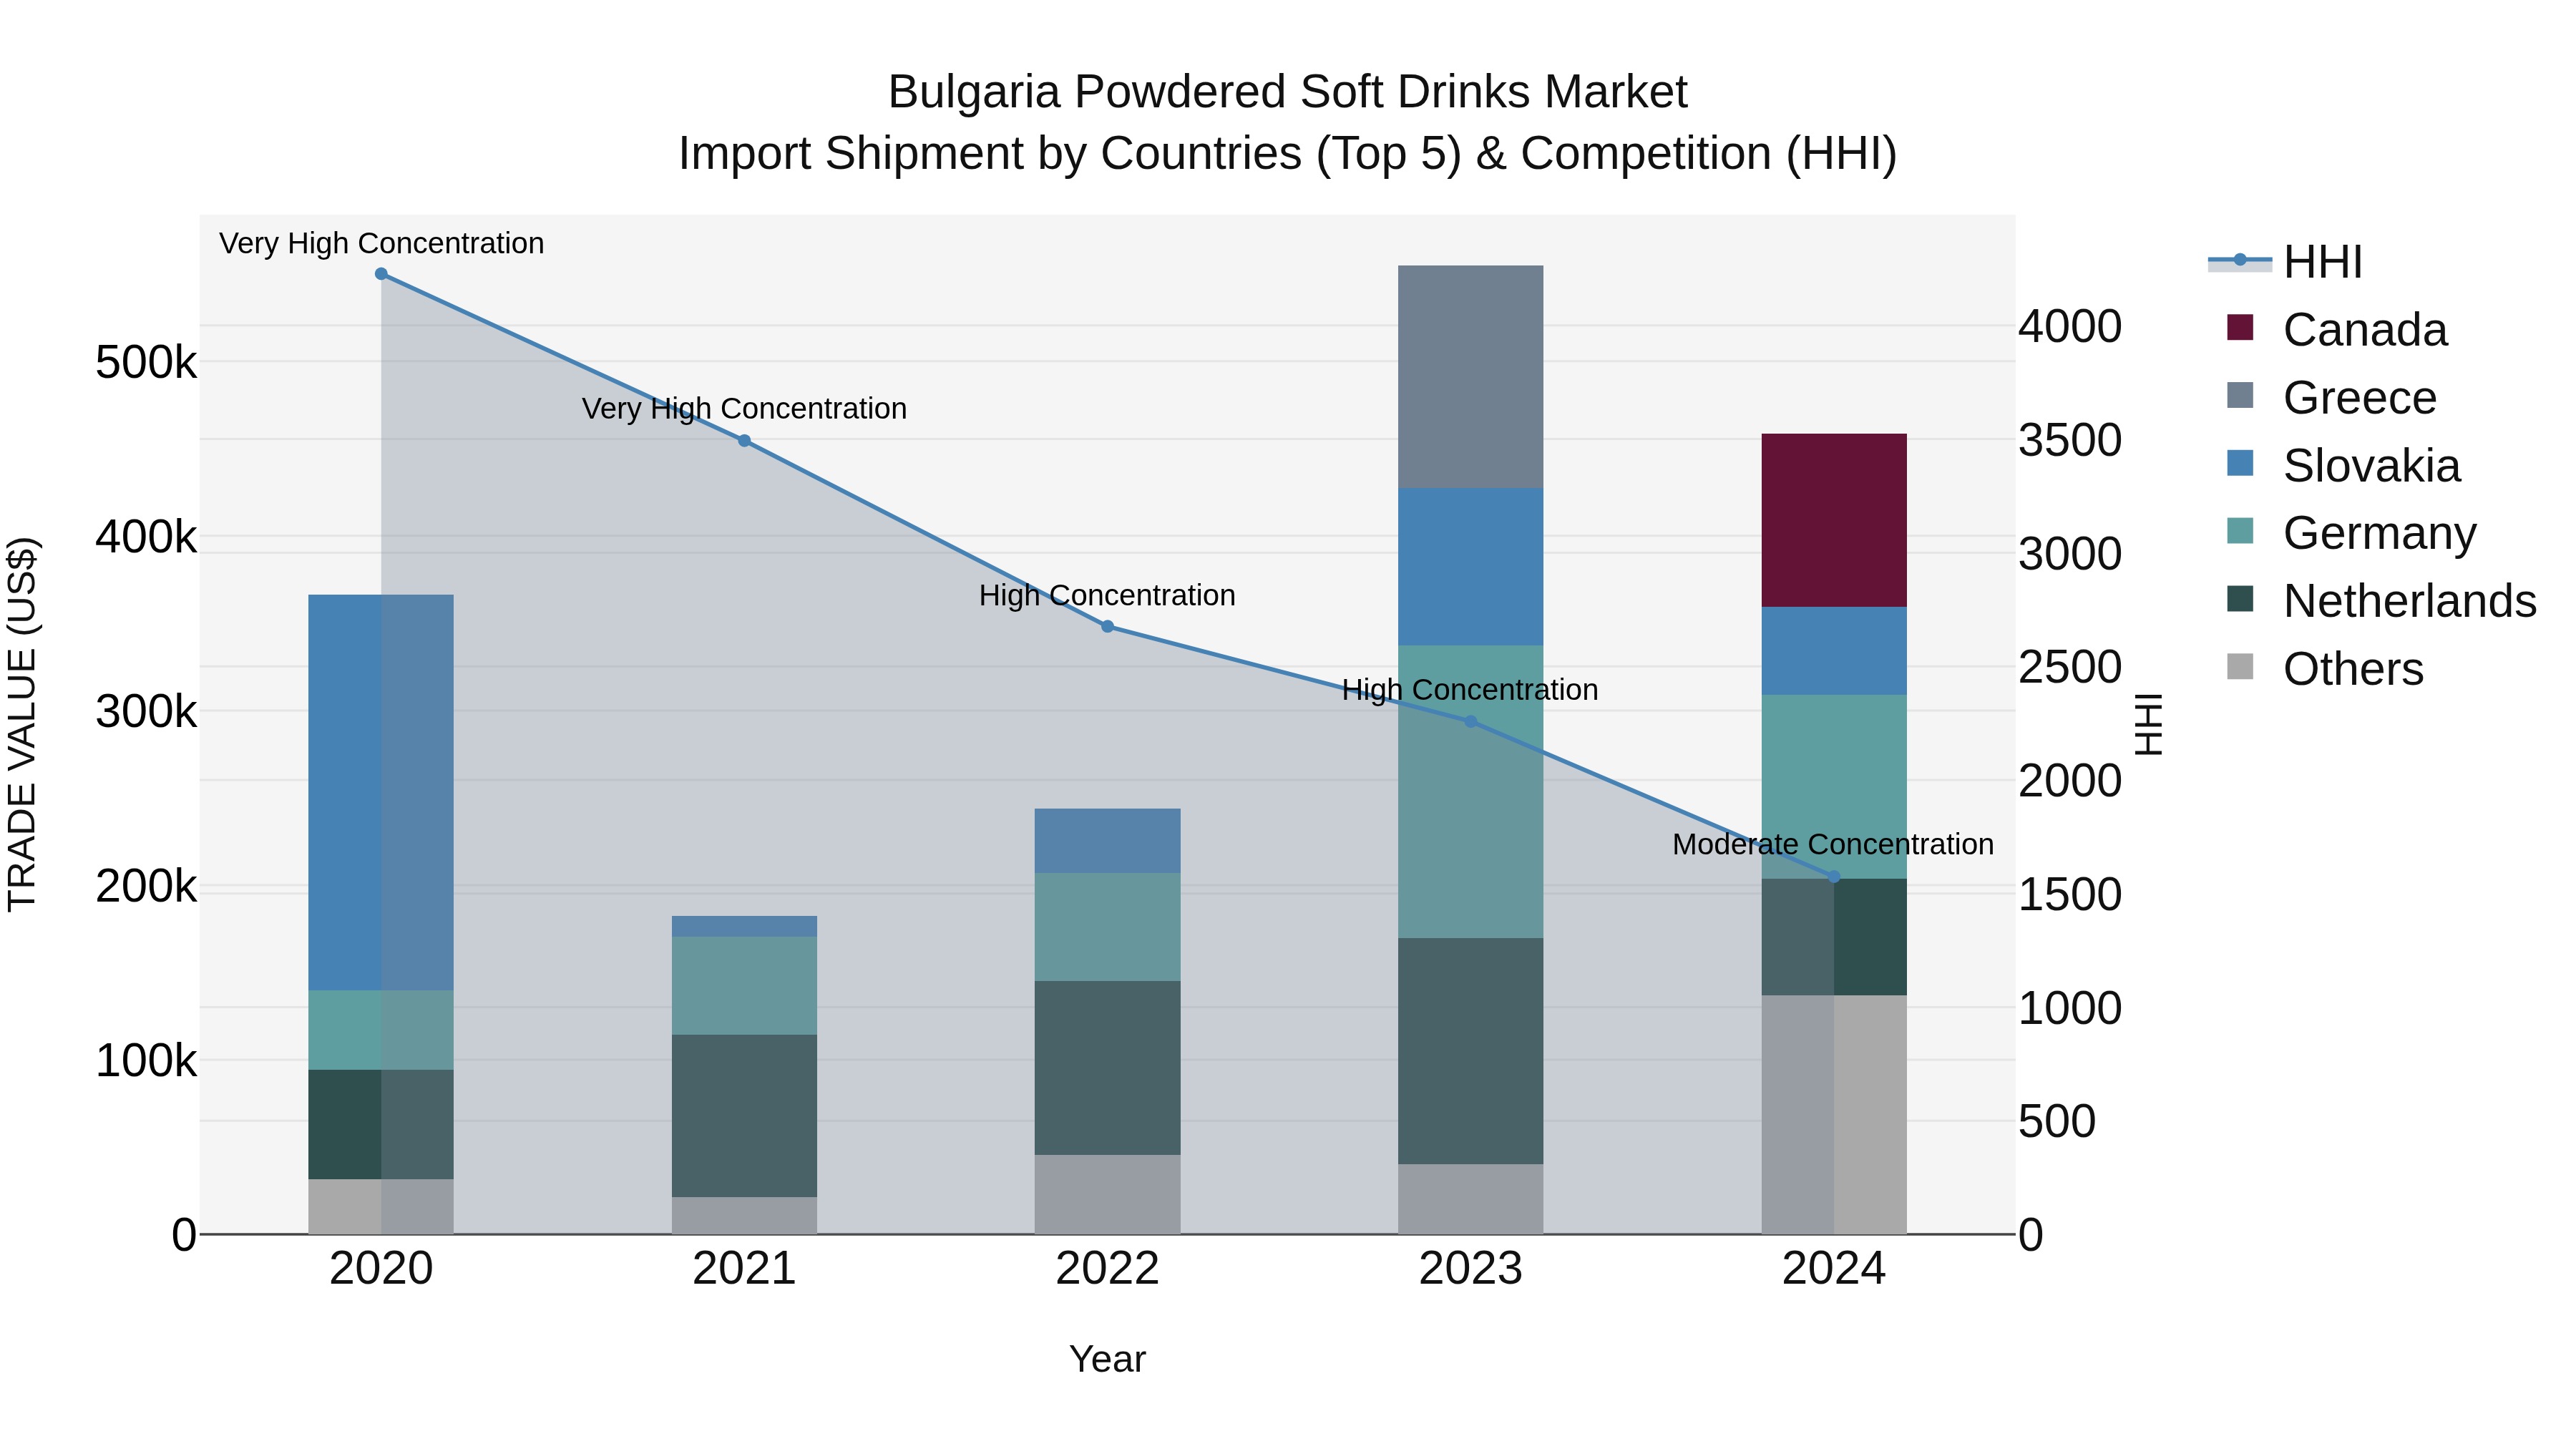
Task: Click the Netherlands segment of 2020 bar
Action: (x=381, y=1125)
